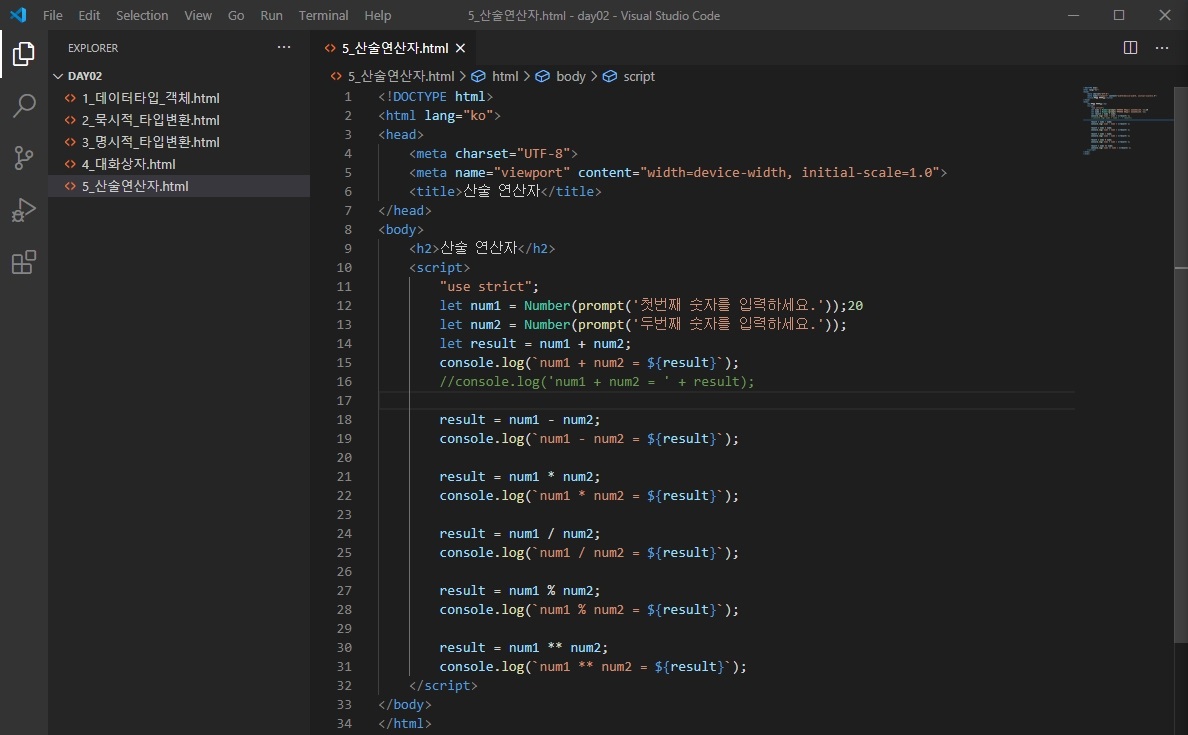Open editor more actions ellipsis
The width and height of the screenshot is (1188, 735).
pos(1161,48)
